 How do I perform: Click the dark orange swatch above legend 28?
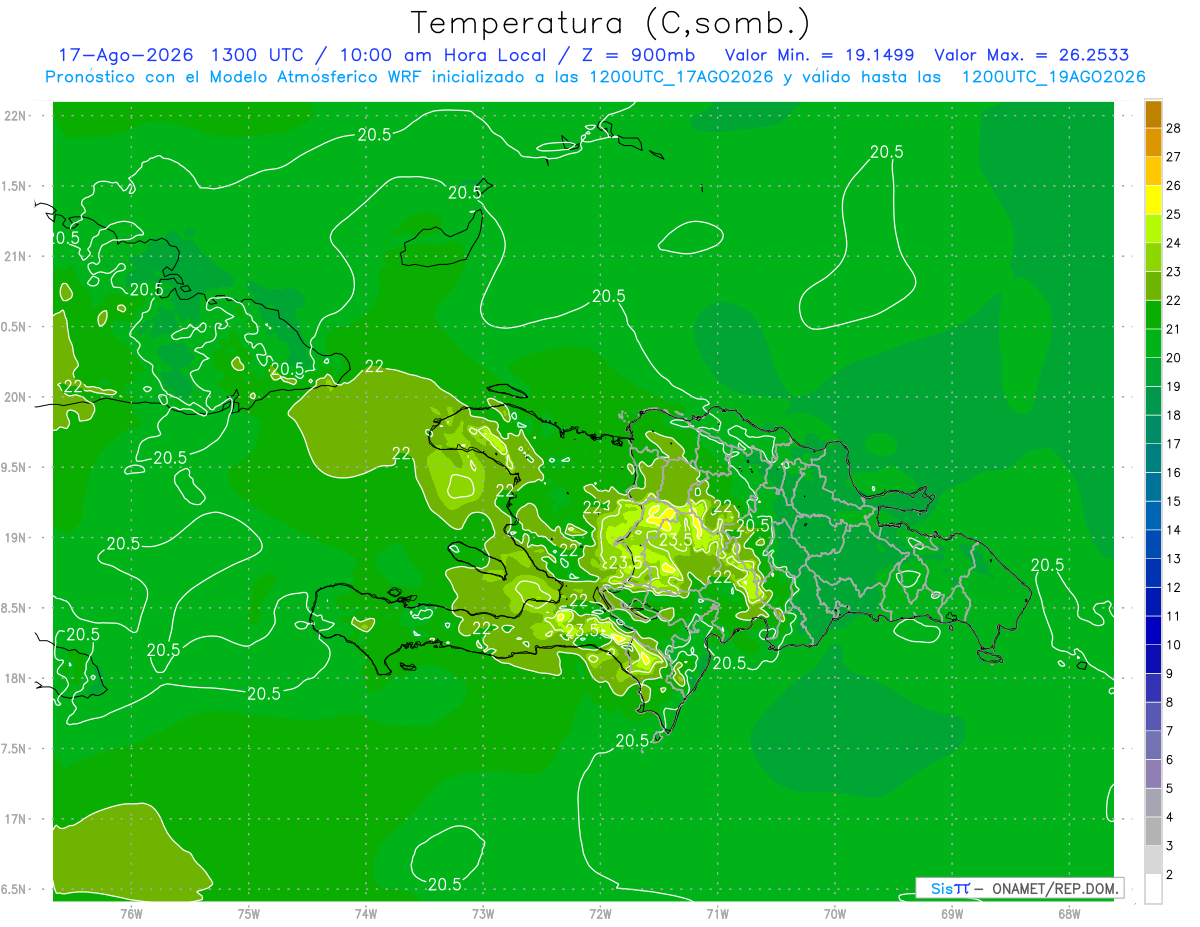pyautogui.click(x=1153, y=113)
